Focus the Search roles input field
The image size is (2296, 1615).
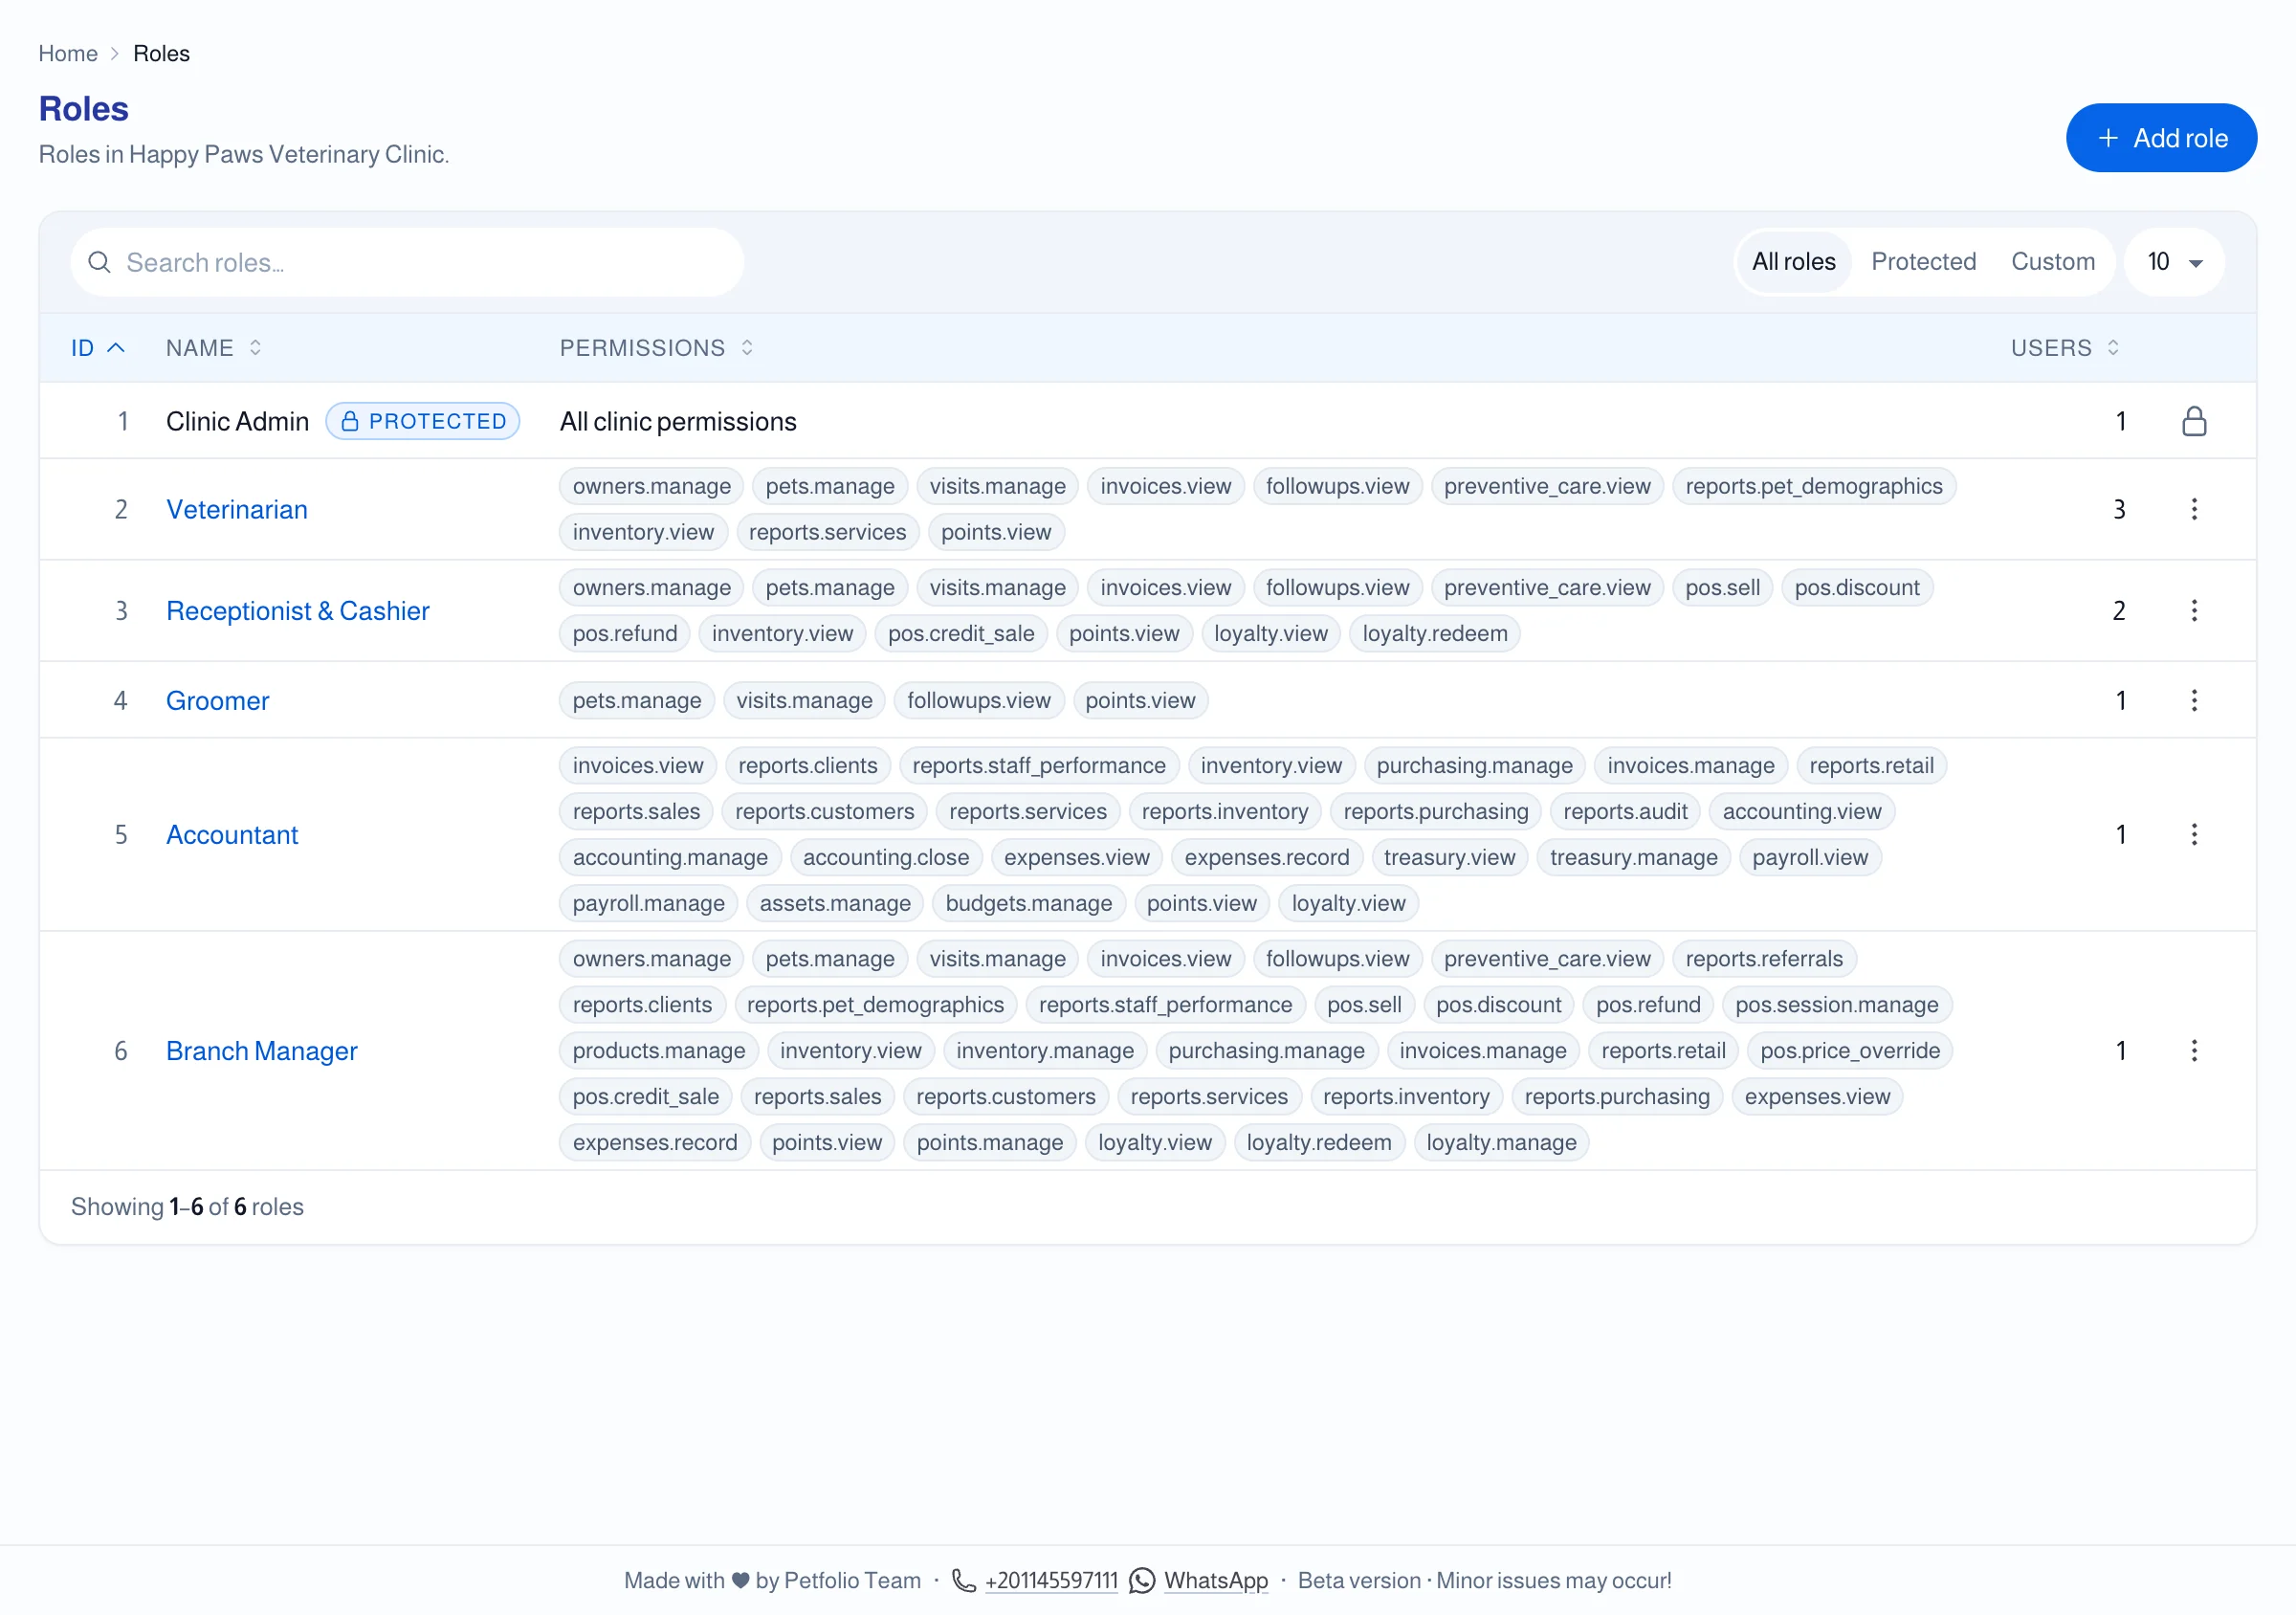[x=407, y=262]
